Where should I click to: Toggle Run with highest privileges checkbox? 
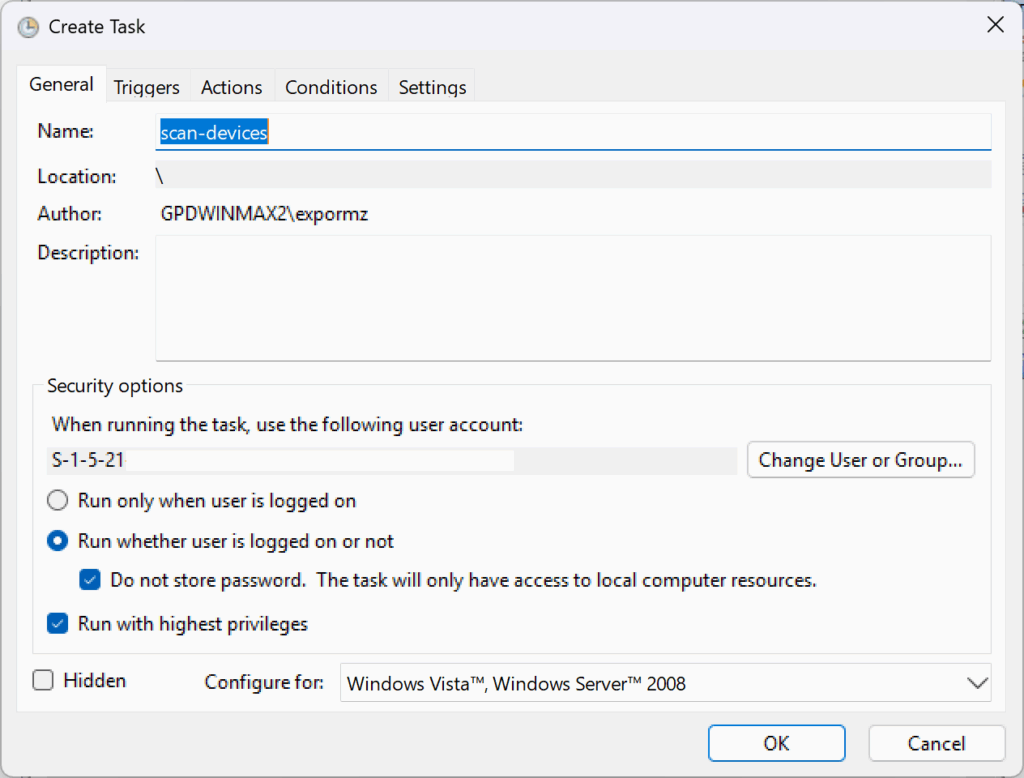(x=59, y=624)
